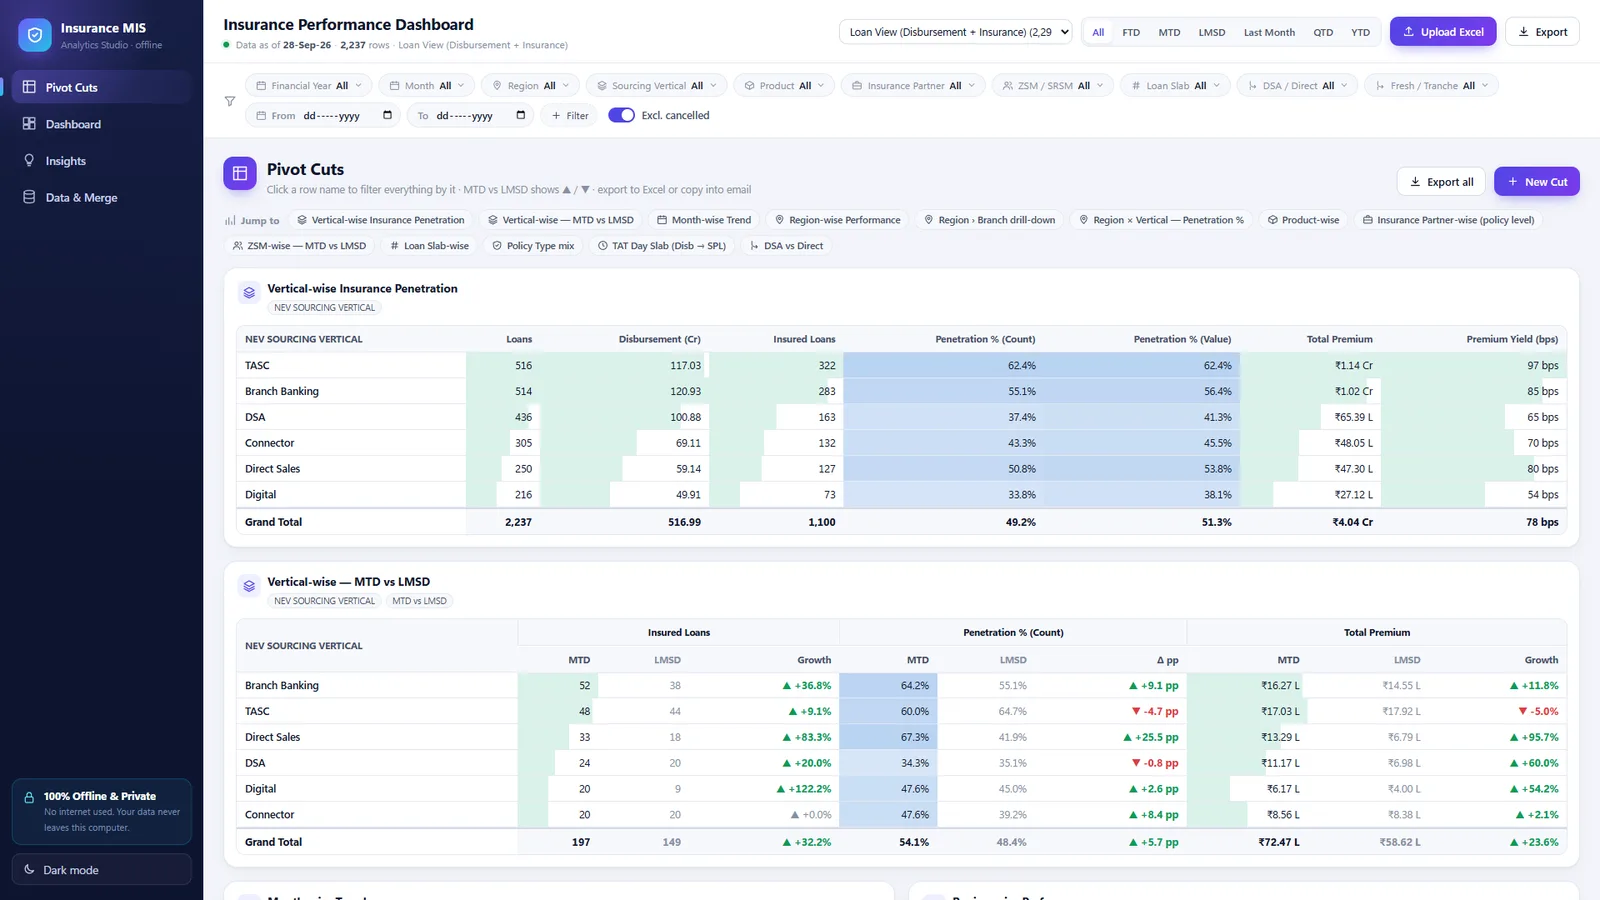Click Connector row name in Penetration table
Image resolution: width=1600 pixels, height=900 pixels.
[x=270, y=443]
